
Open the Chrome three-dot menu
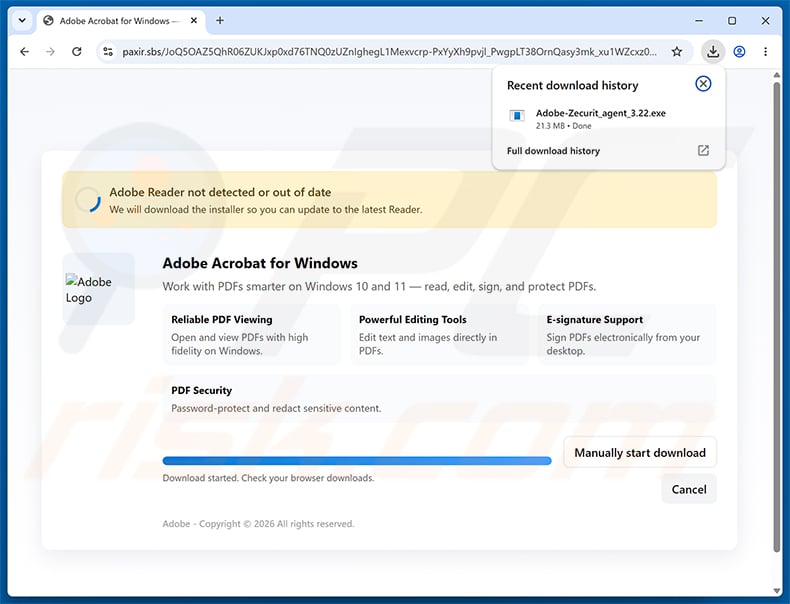(765, 51)
